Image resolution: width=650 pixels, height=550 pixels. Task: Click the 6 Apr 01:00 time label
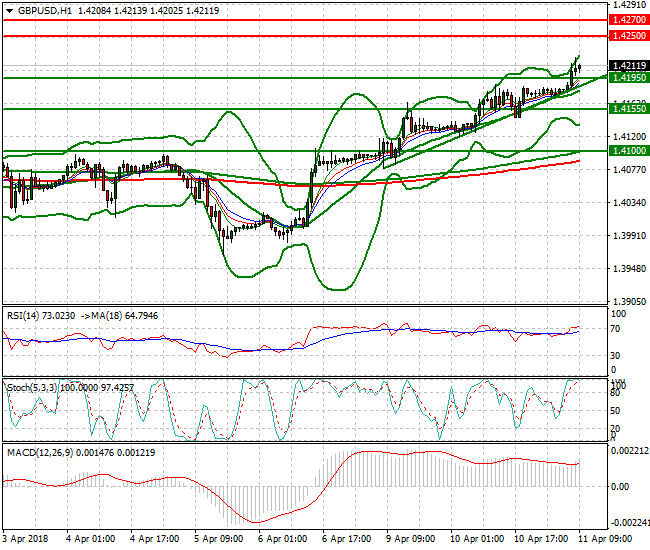282,539
